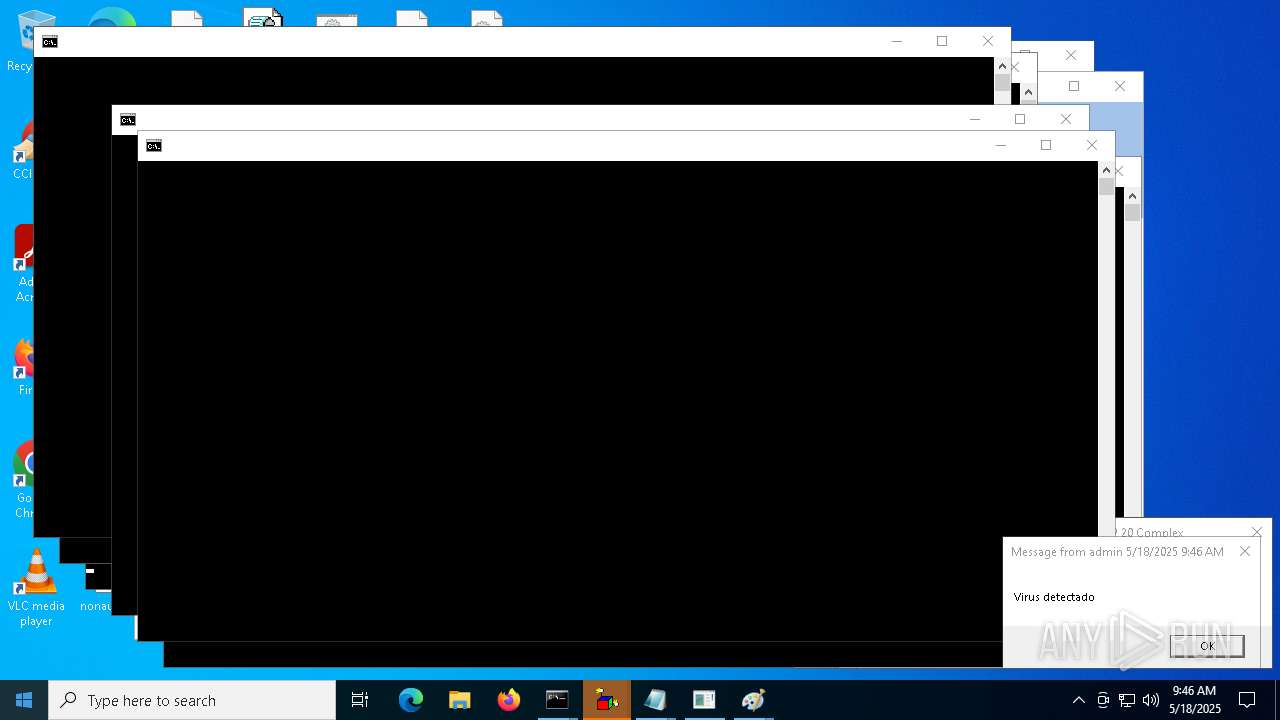Open middle Command Prompt title bar icon

[127, 120]
